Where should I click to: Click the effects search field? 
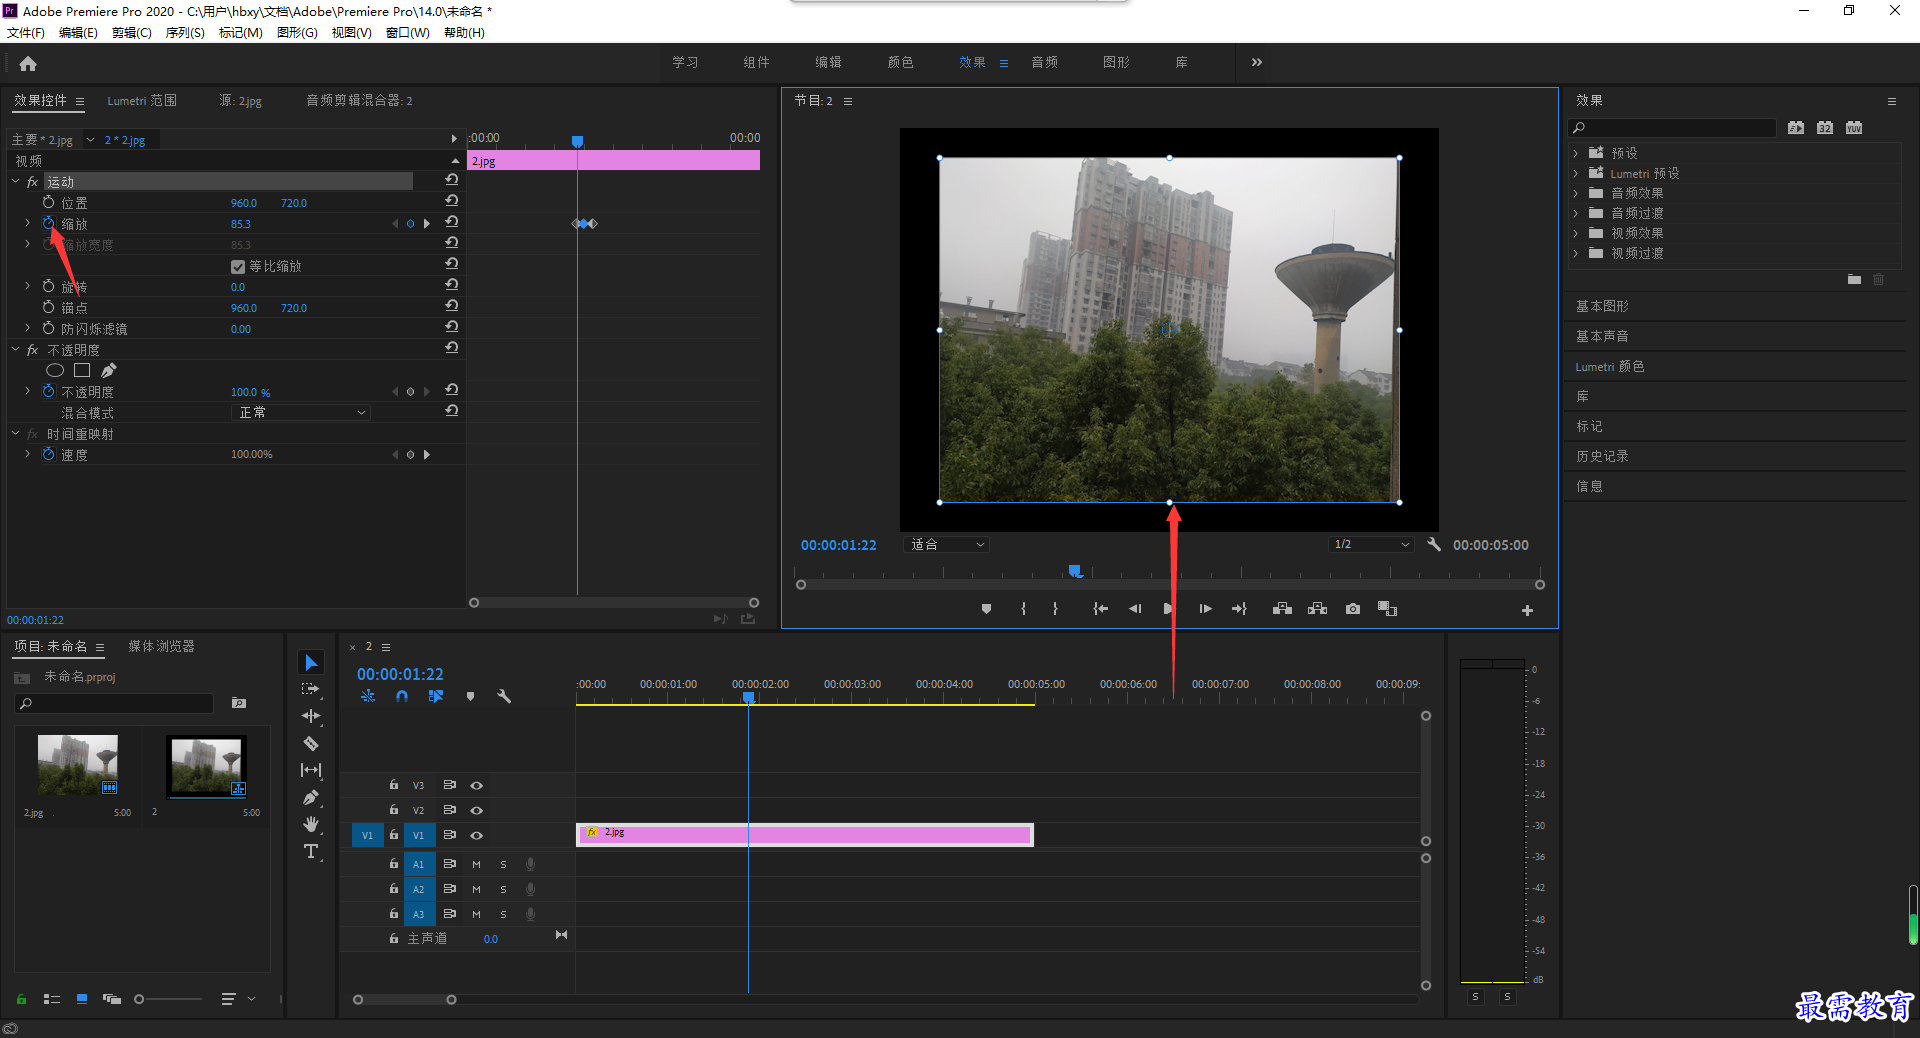[1672, 127]
